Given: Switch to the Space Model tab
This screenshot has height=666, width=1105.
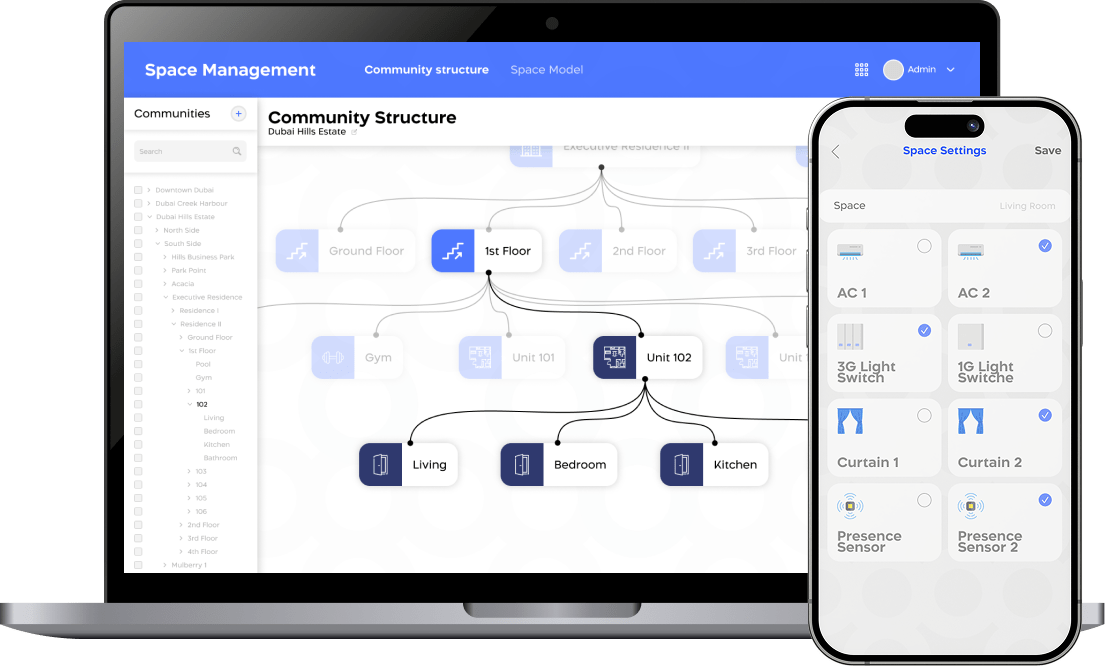Looking at the screenshot, I should pyautogui.click(x=546, y=70).
